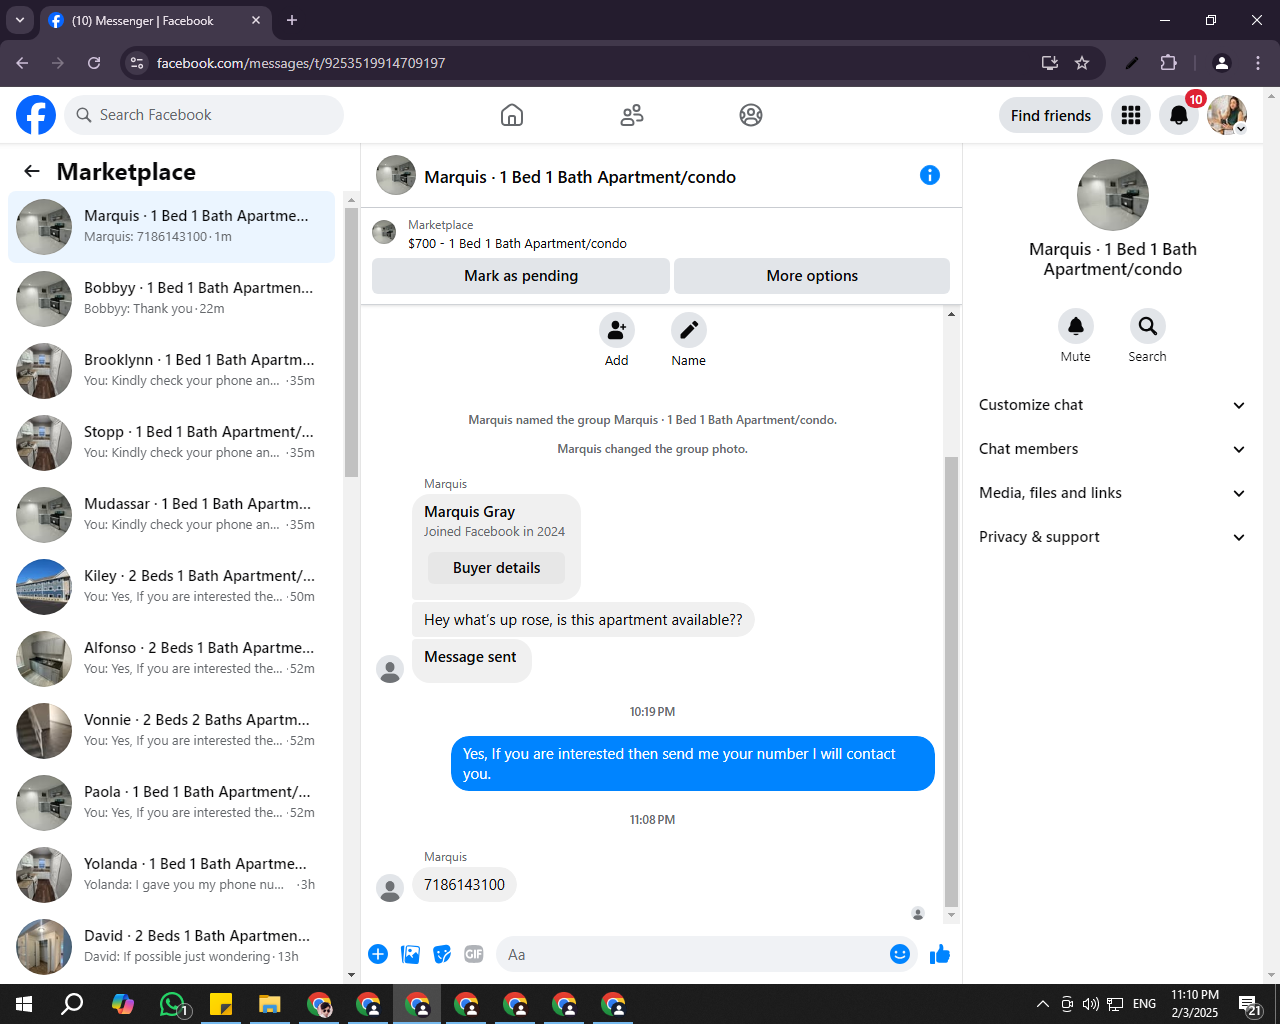Screen dimensions: 1280x1024
Task: Go to Home feed icon
Action: coord(512,115)
